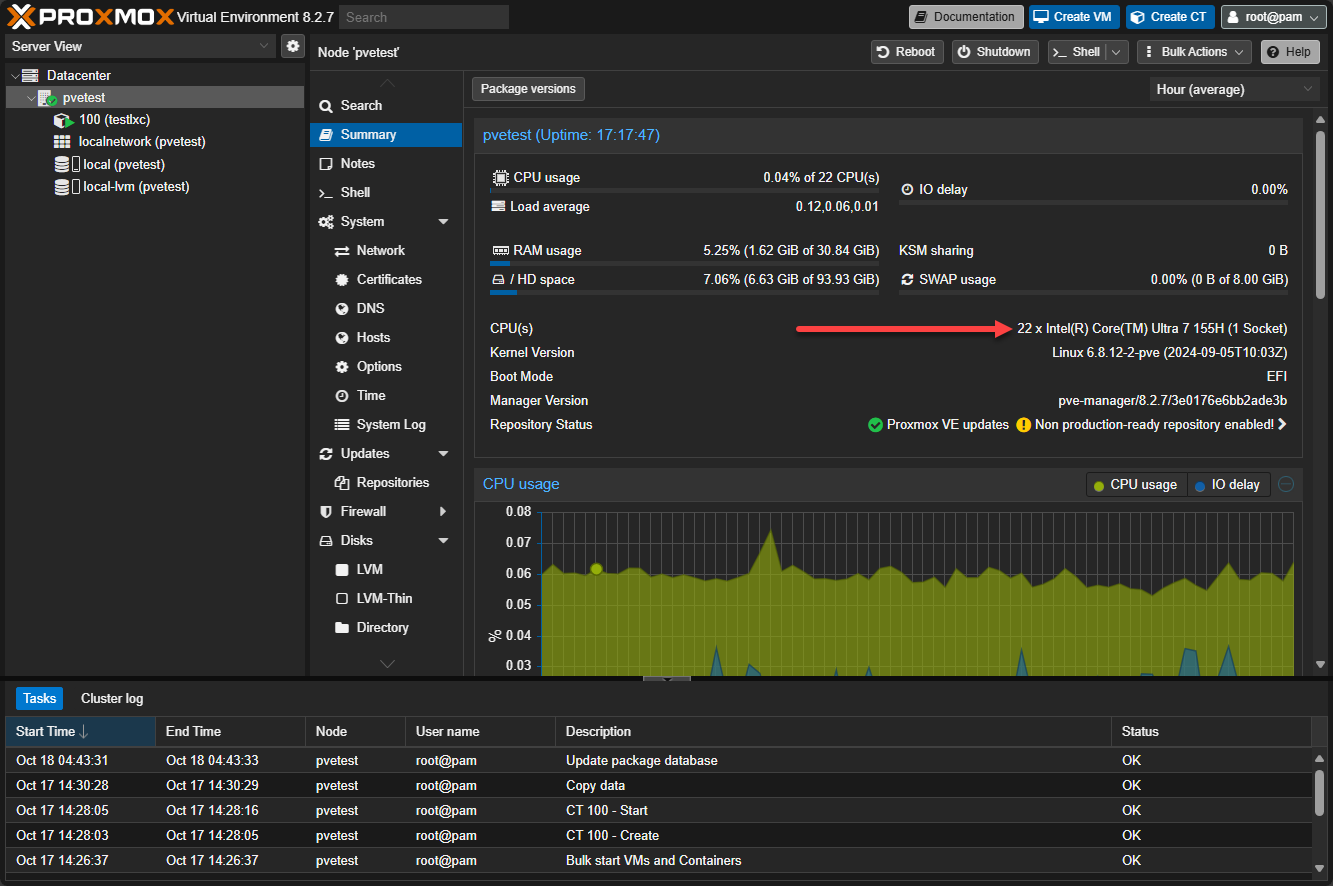1333x886 pixels.
Task: Click the Create VM button
Action: pos(1074,17)
